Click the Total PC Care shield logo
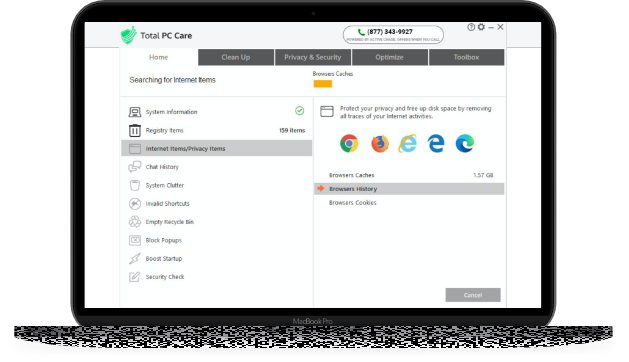The image size is (629, 362). tap(128, 35)
